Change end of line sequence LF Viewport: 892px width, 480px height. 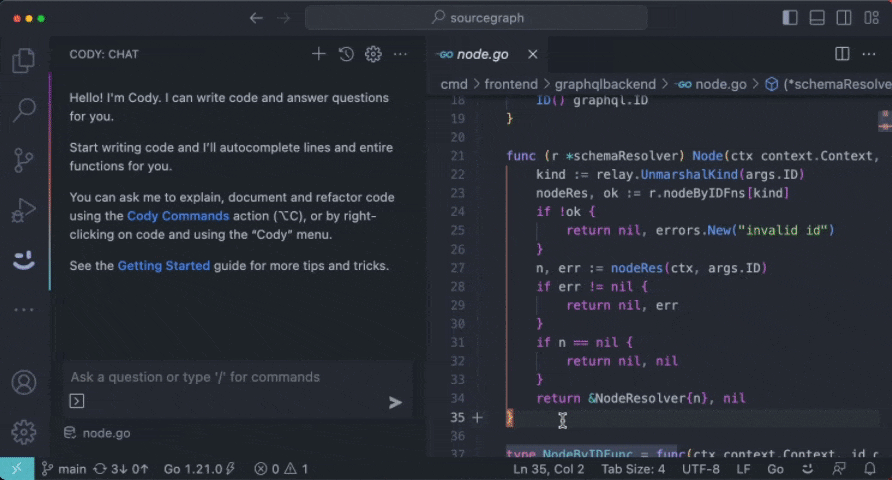pos(743,469)
